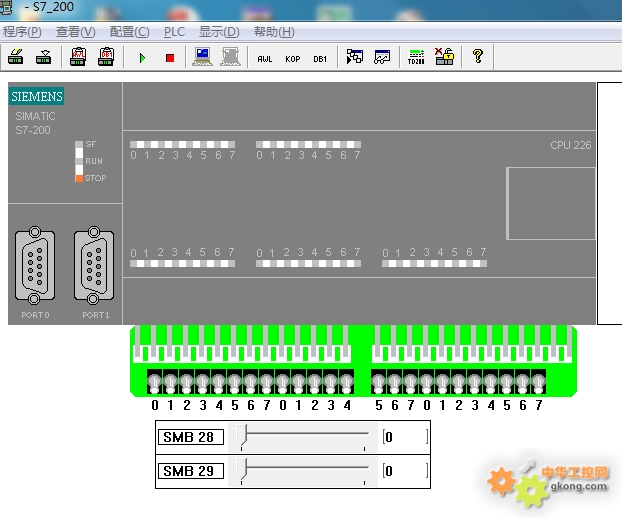
Task: Toggle input switch I2.0
Action: click(426, 382)
